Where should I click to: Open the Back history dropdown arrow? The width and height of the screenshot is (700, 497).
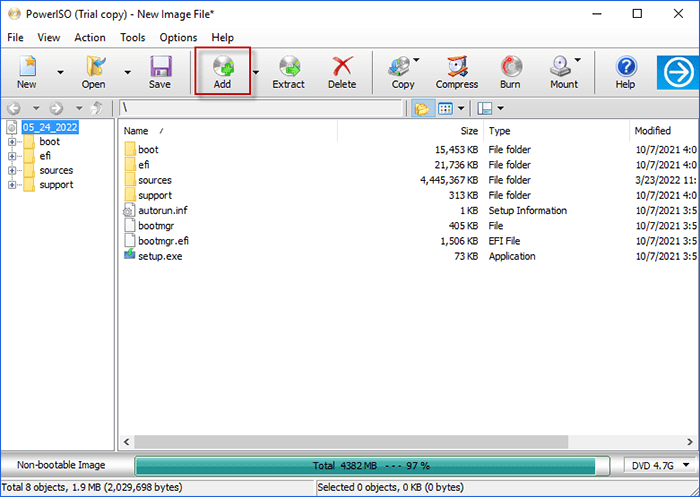[x=36, y=108]
